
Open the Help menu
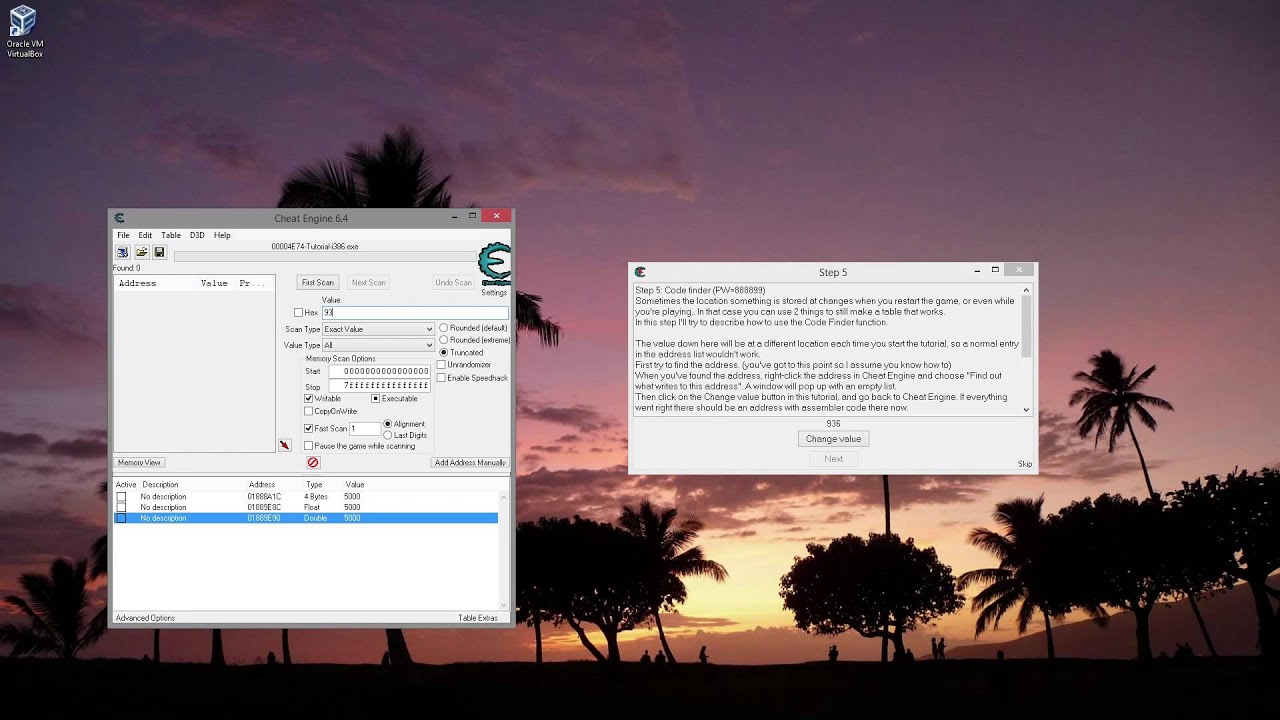point(222,235)
